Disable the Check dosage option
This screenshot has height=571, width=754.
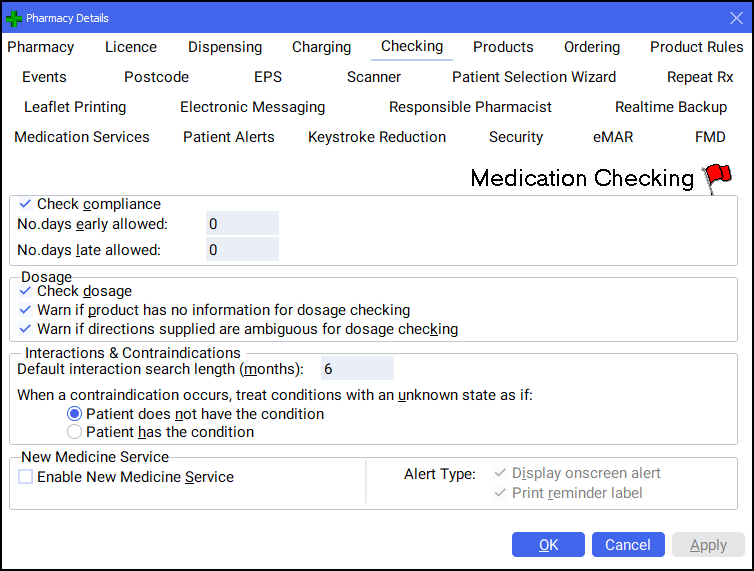coord(26,291)
